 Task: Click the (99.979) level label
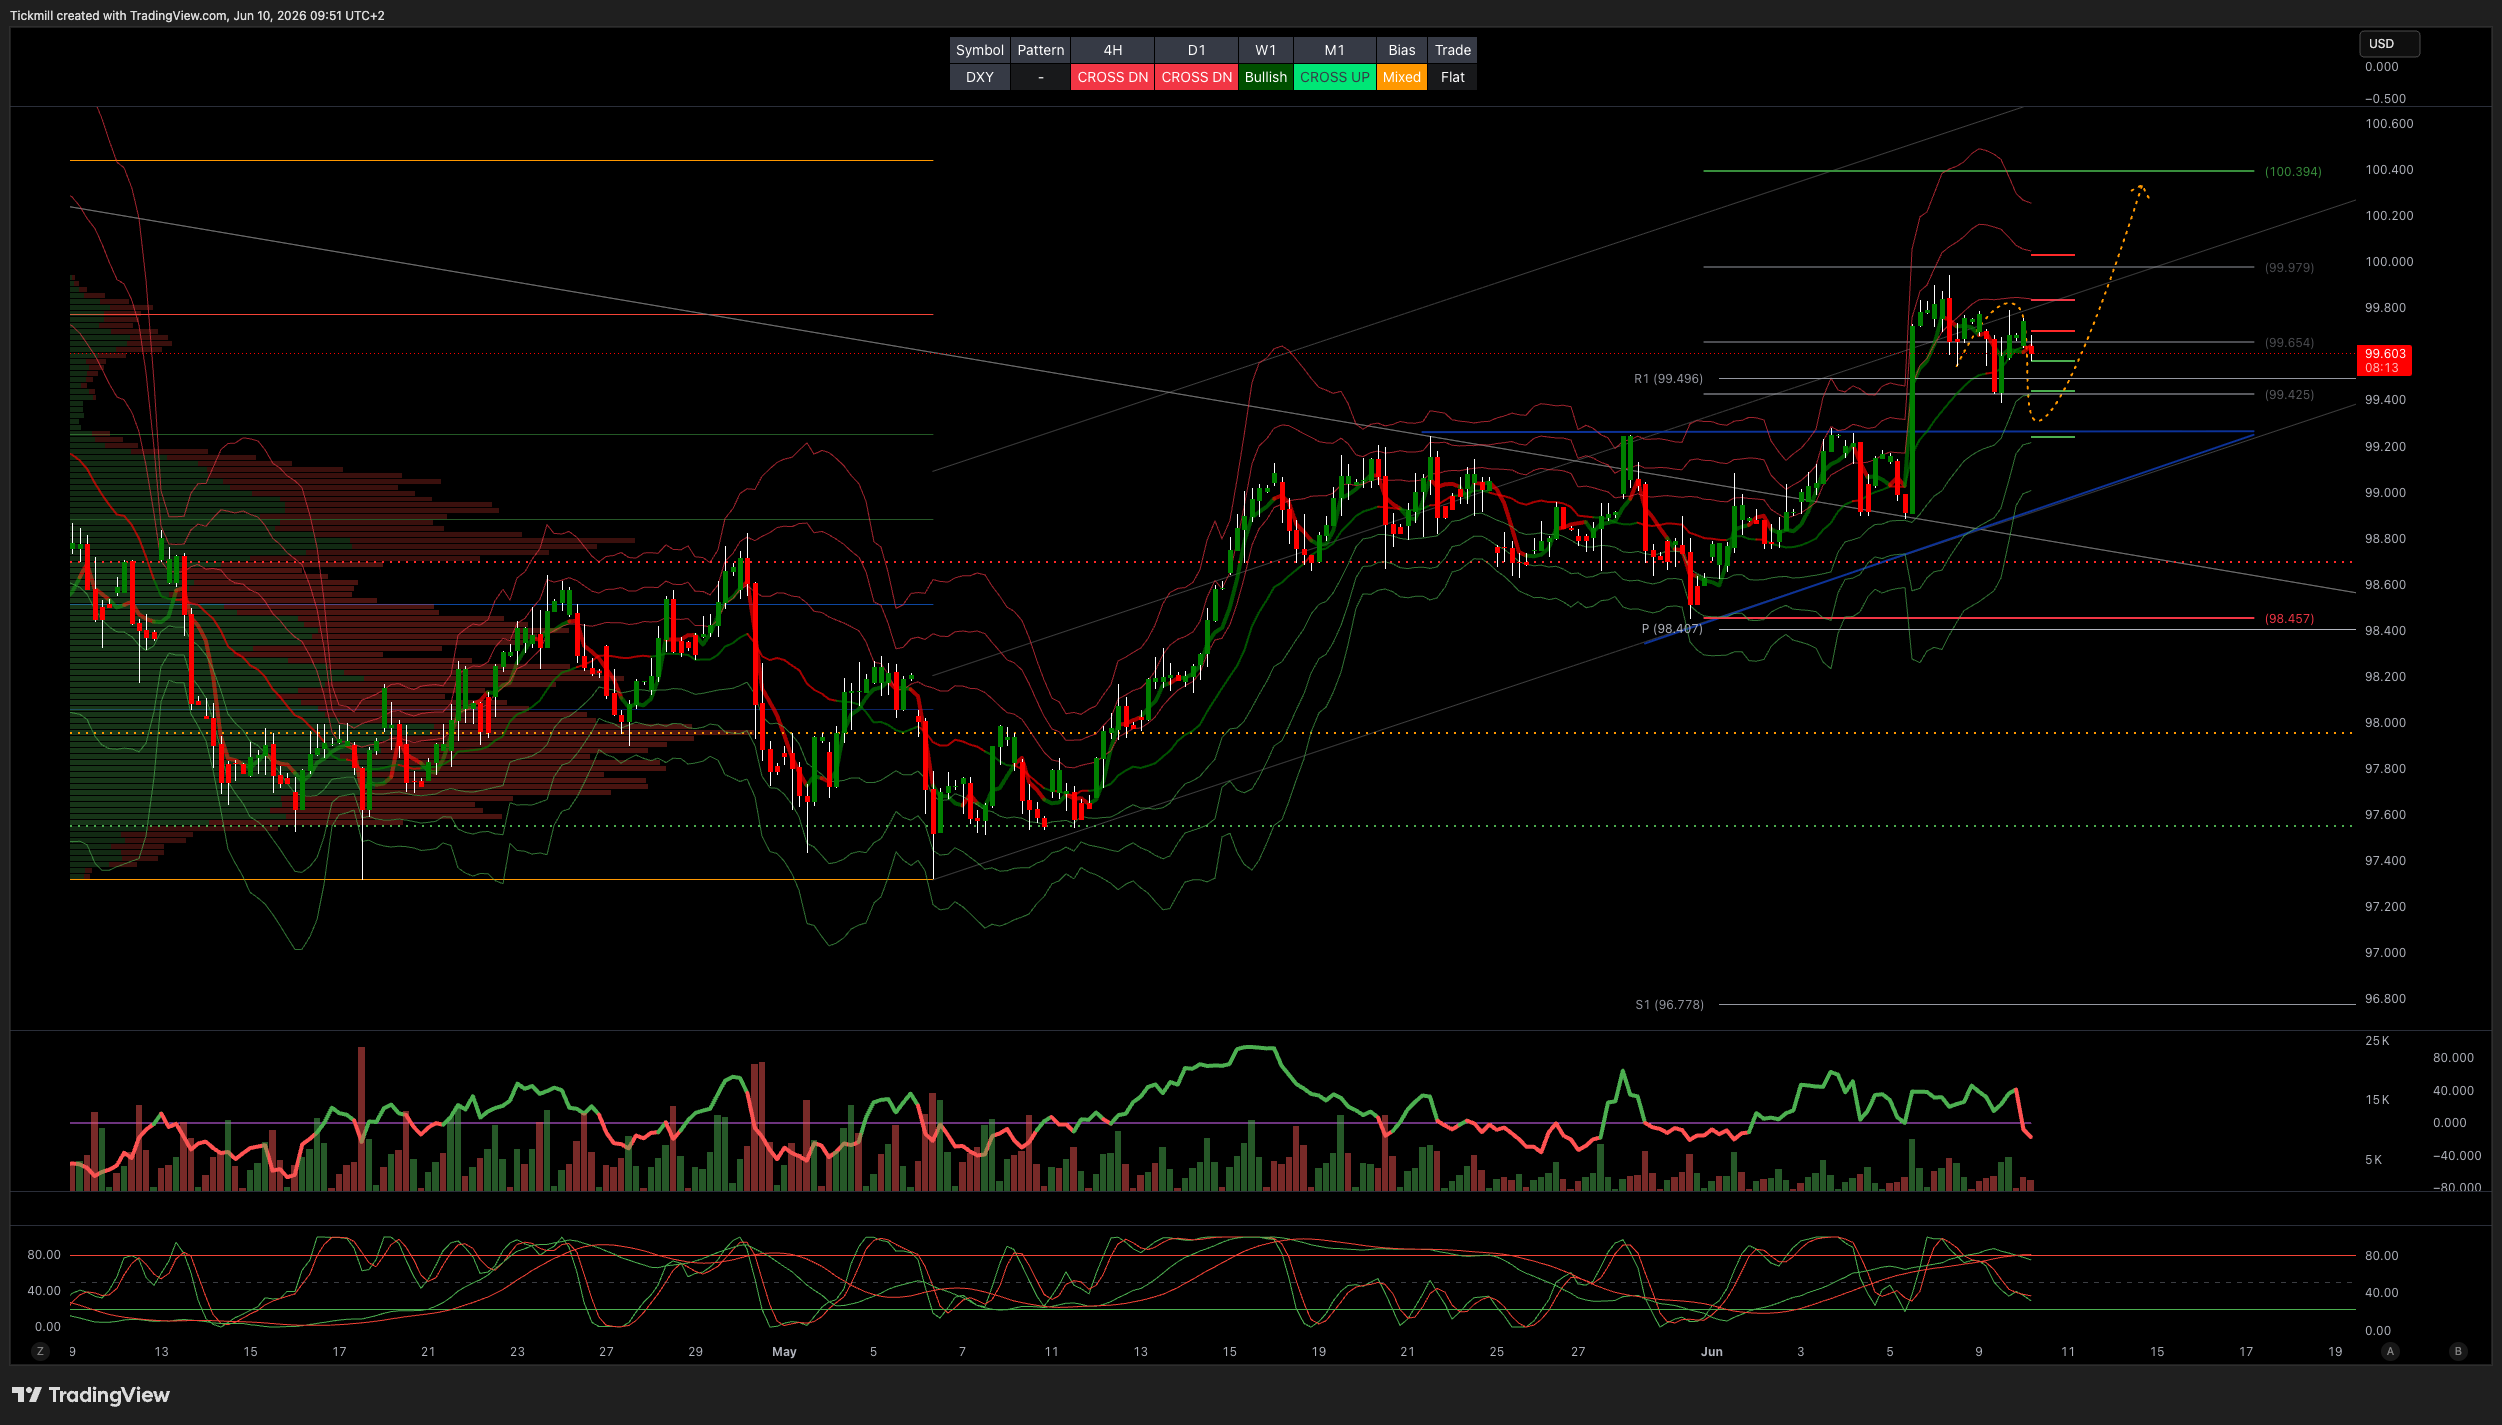pyautogui.click(x=2289, y=268)
